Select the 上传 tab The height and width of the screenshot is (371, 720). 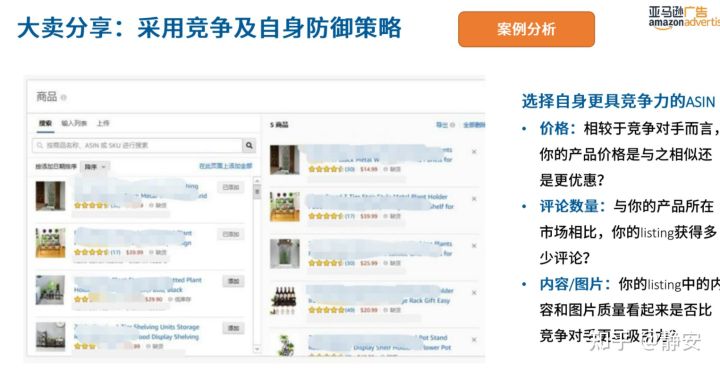[103, 124]
